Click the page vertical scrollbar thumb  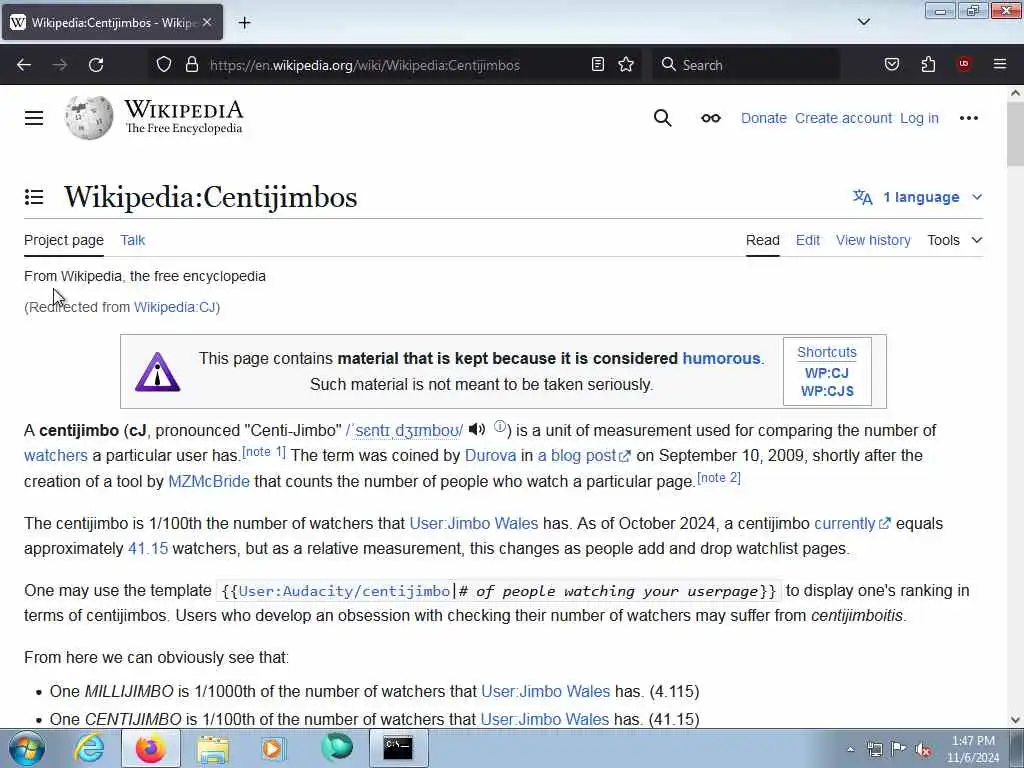click(1015, 134)
